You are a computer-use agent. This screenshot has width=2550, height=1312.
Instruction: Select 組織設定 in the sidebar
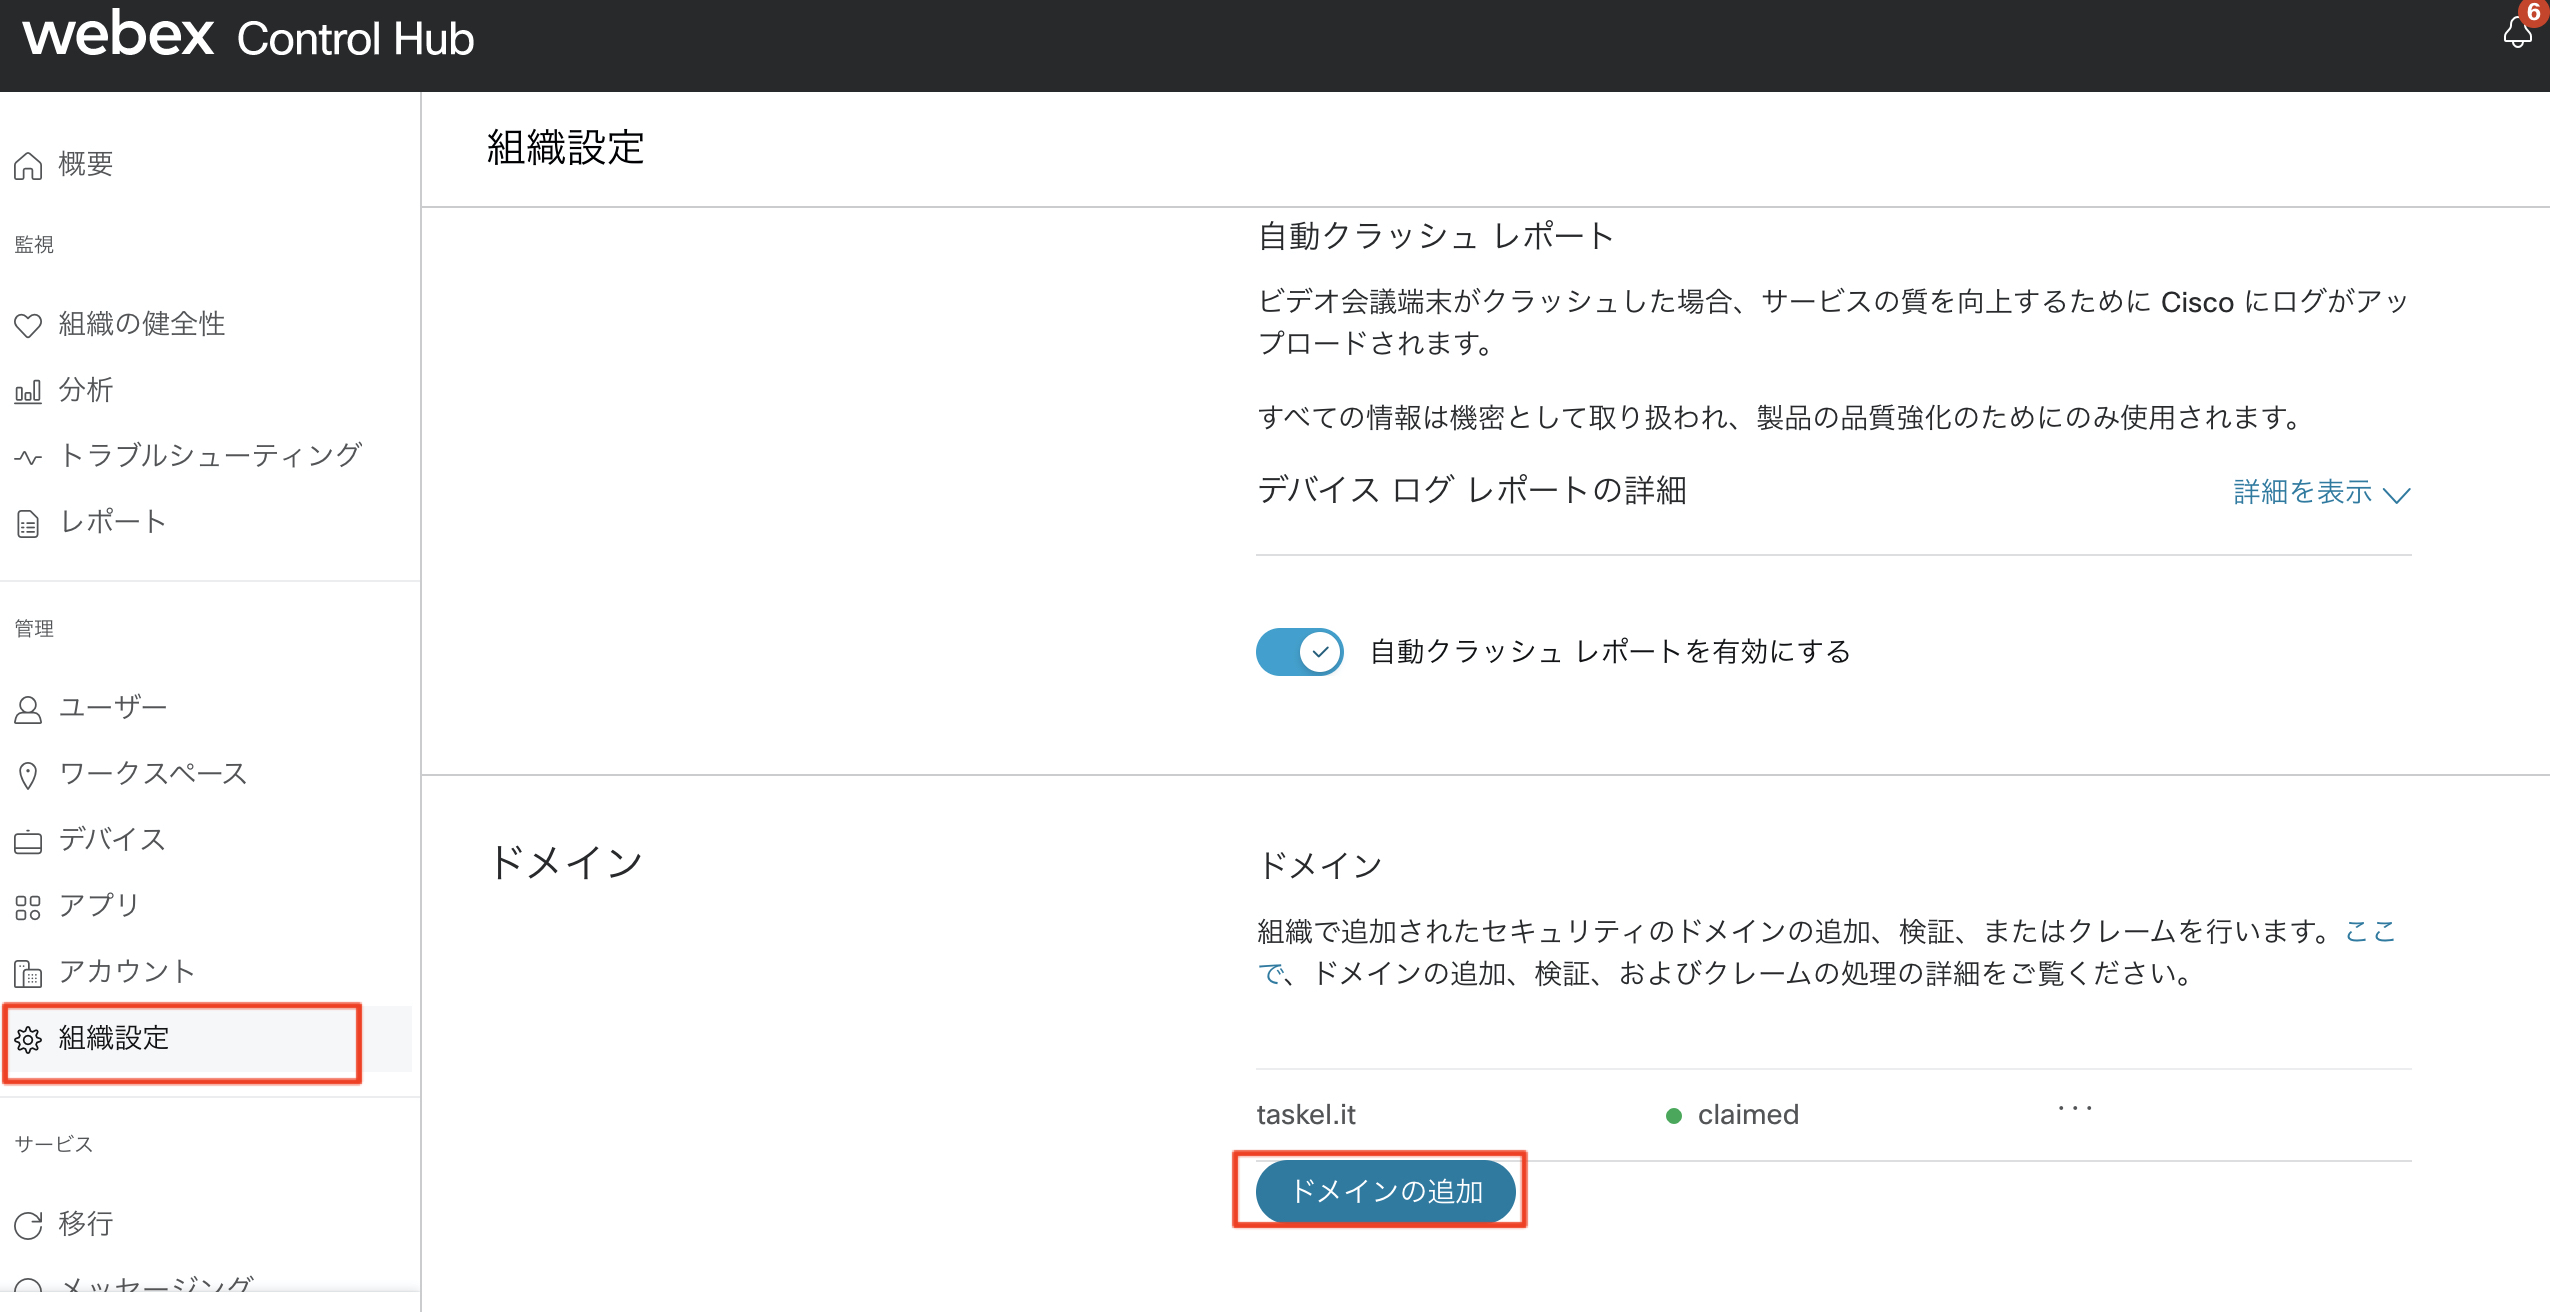pyautogui.click(x=114, y=1038)
